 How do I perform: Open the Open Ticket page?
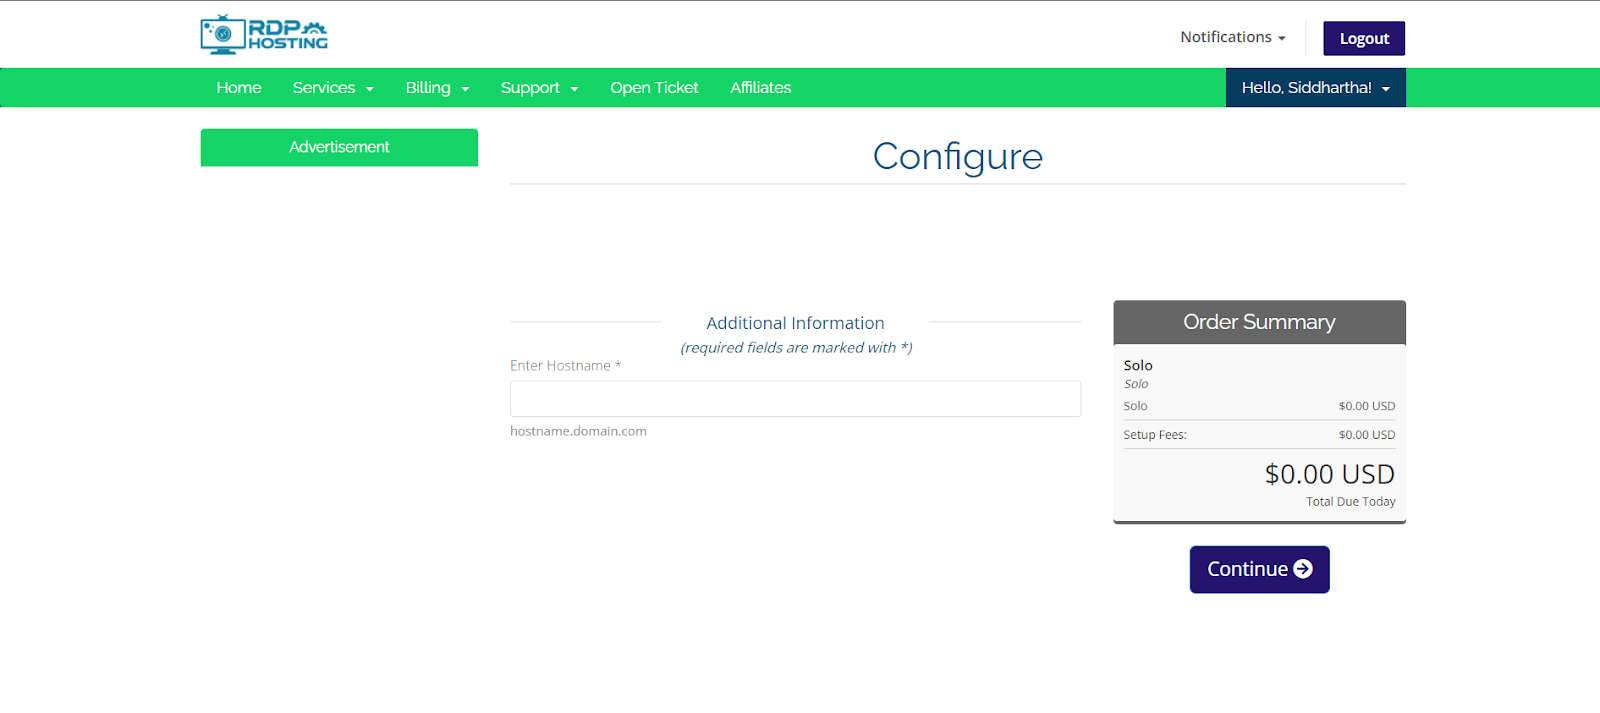[x=654, y=88]
